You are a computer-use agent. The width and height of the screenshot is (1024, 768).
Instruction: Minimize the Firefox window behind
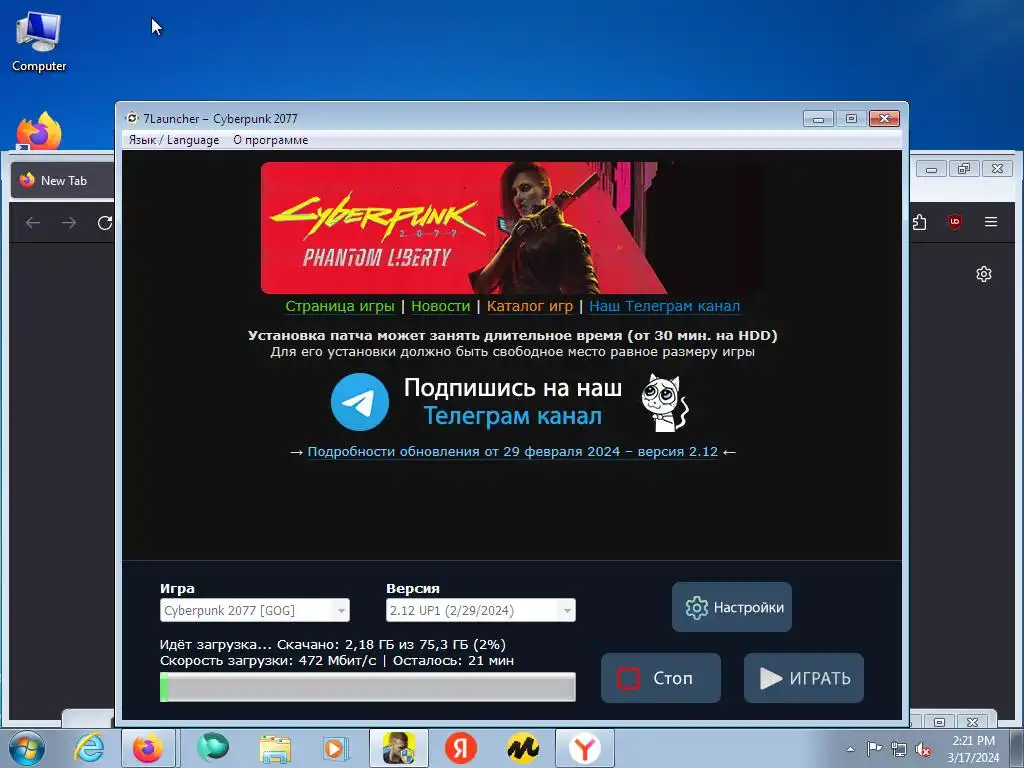coord(932,169)
